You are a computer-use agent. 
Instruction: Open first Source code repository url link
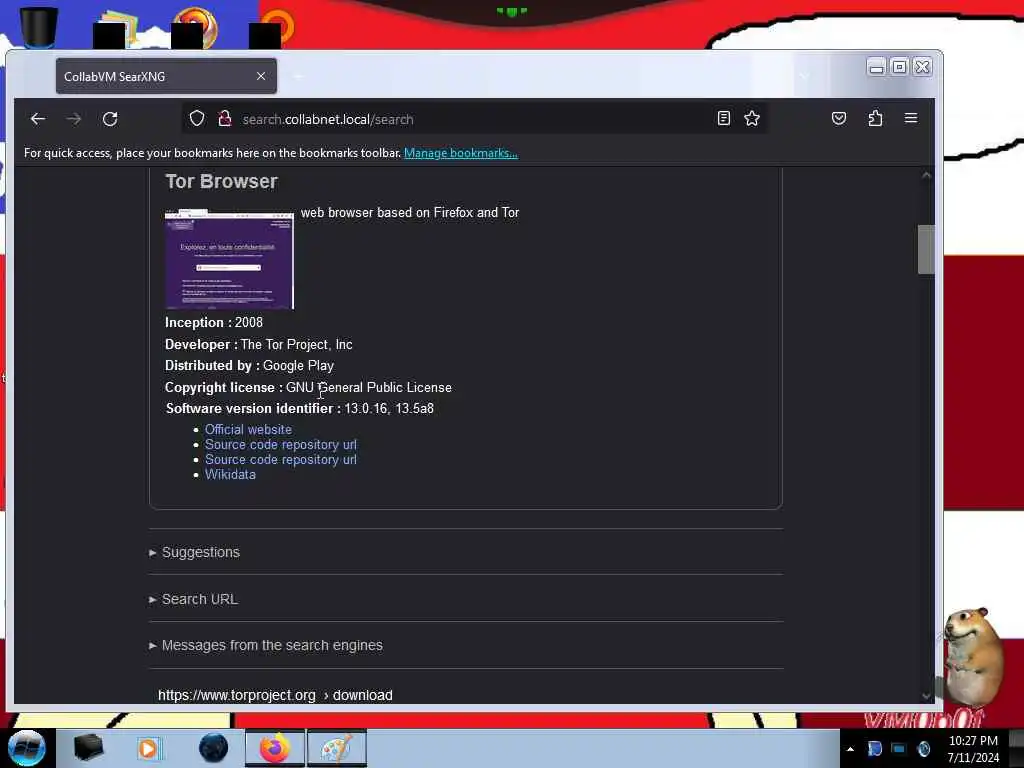pos(281,445)
